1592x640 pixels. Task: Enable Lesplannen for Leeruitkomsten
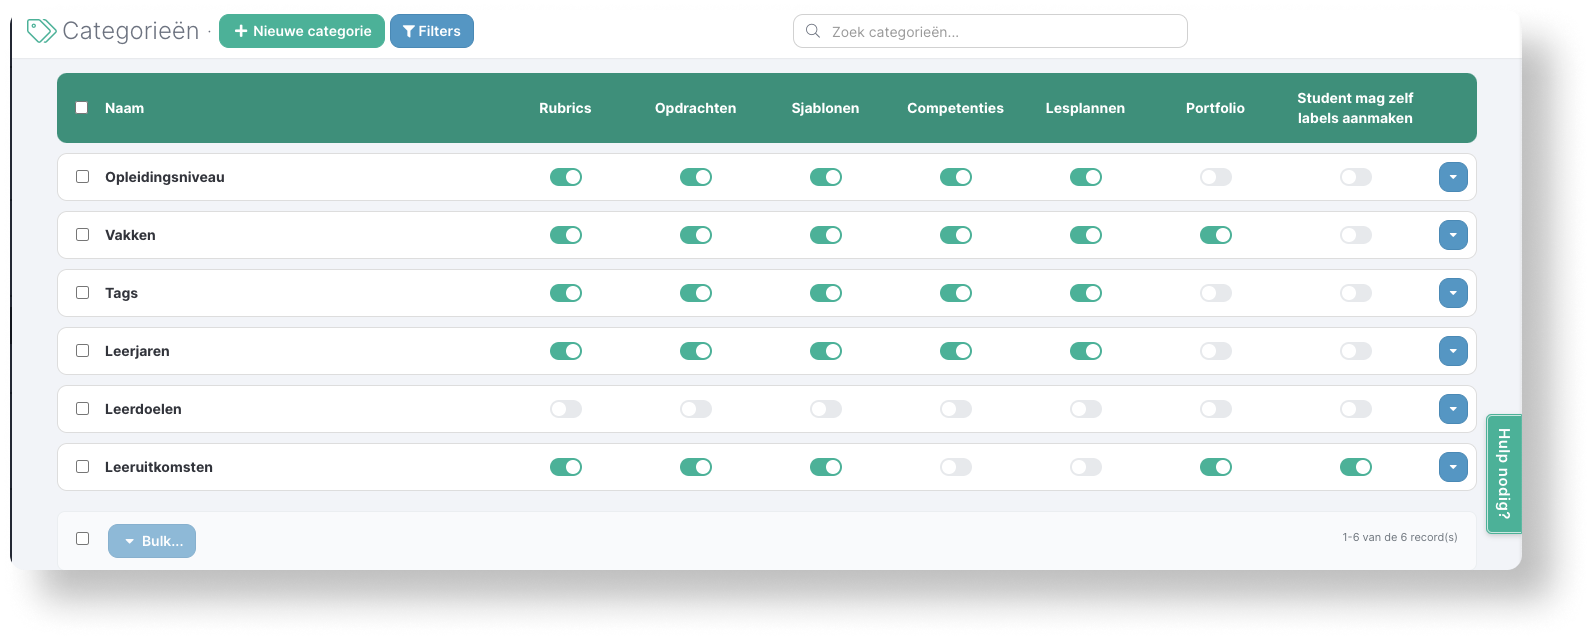[1086, 467]
